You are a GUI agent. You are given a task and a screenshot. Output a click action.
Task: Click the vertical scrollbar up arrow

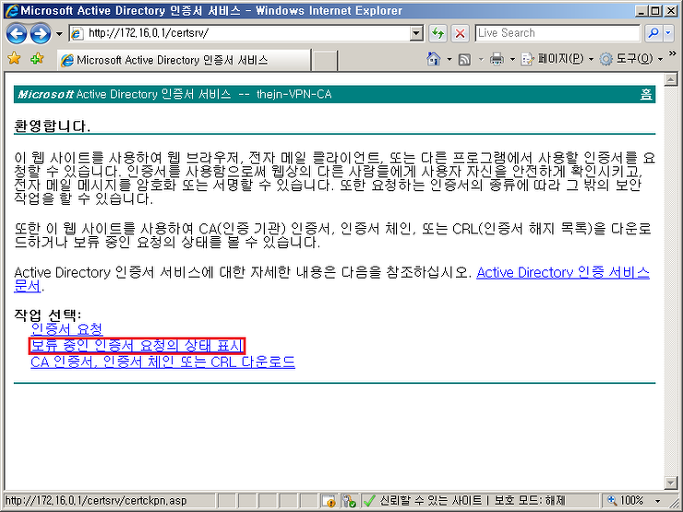(x=670, y=80)
